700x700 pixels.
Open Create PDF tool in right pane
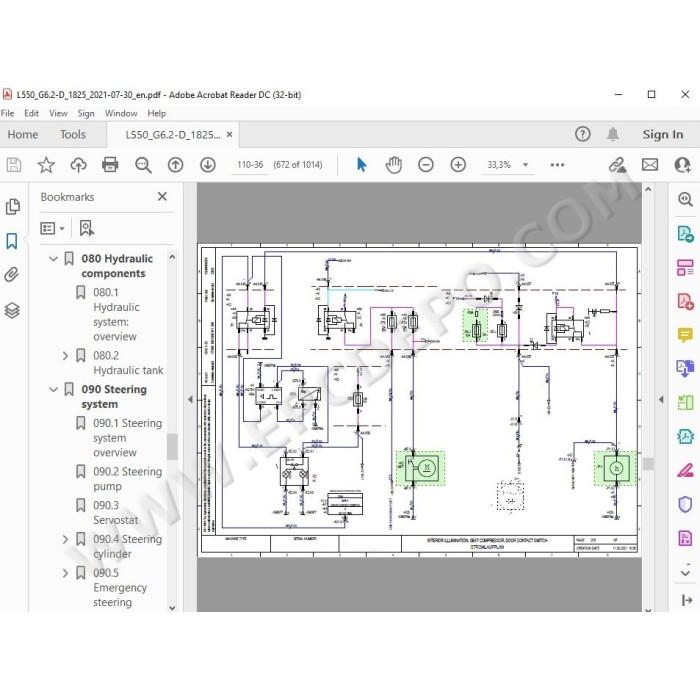click(685, 301)
